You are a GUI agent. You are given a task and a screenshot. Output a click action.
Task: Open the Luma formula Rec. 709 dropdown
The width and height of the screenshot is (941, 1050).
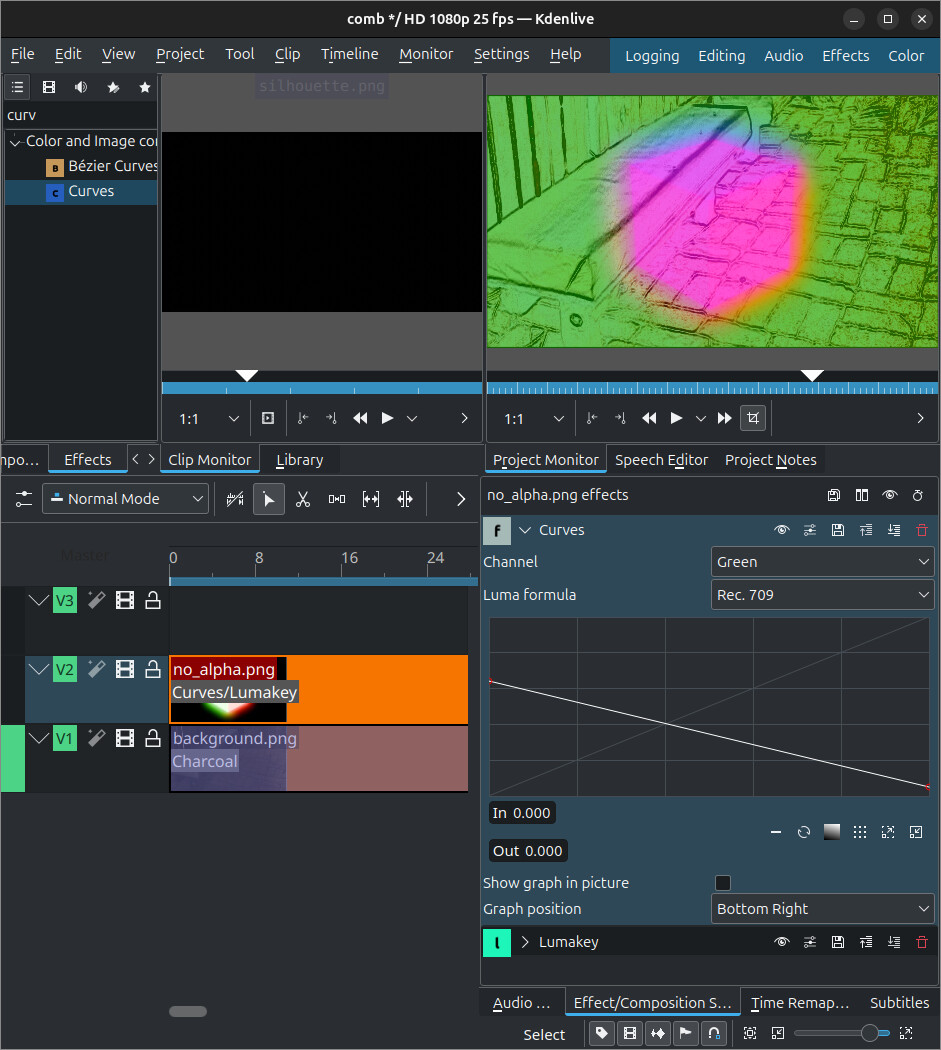coord(822,595)
